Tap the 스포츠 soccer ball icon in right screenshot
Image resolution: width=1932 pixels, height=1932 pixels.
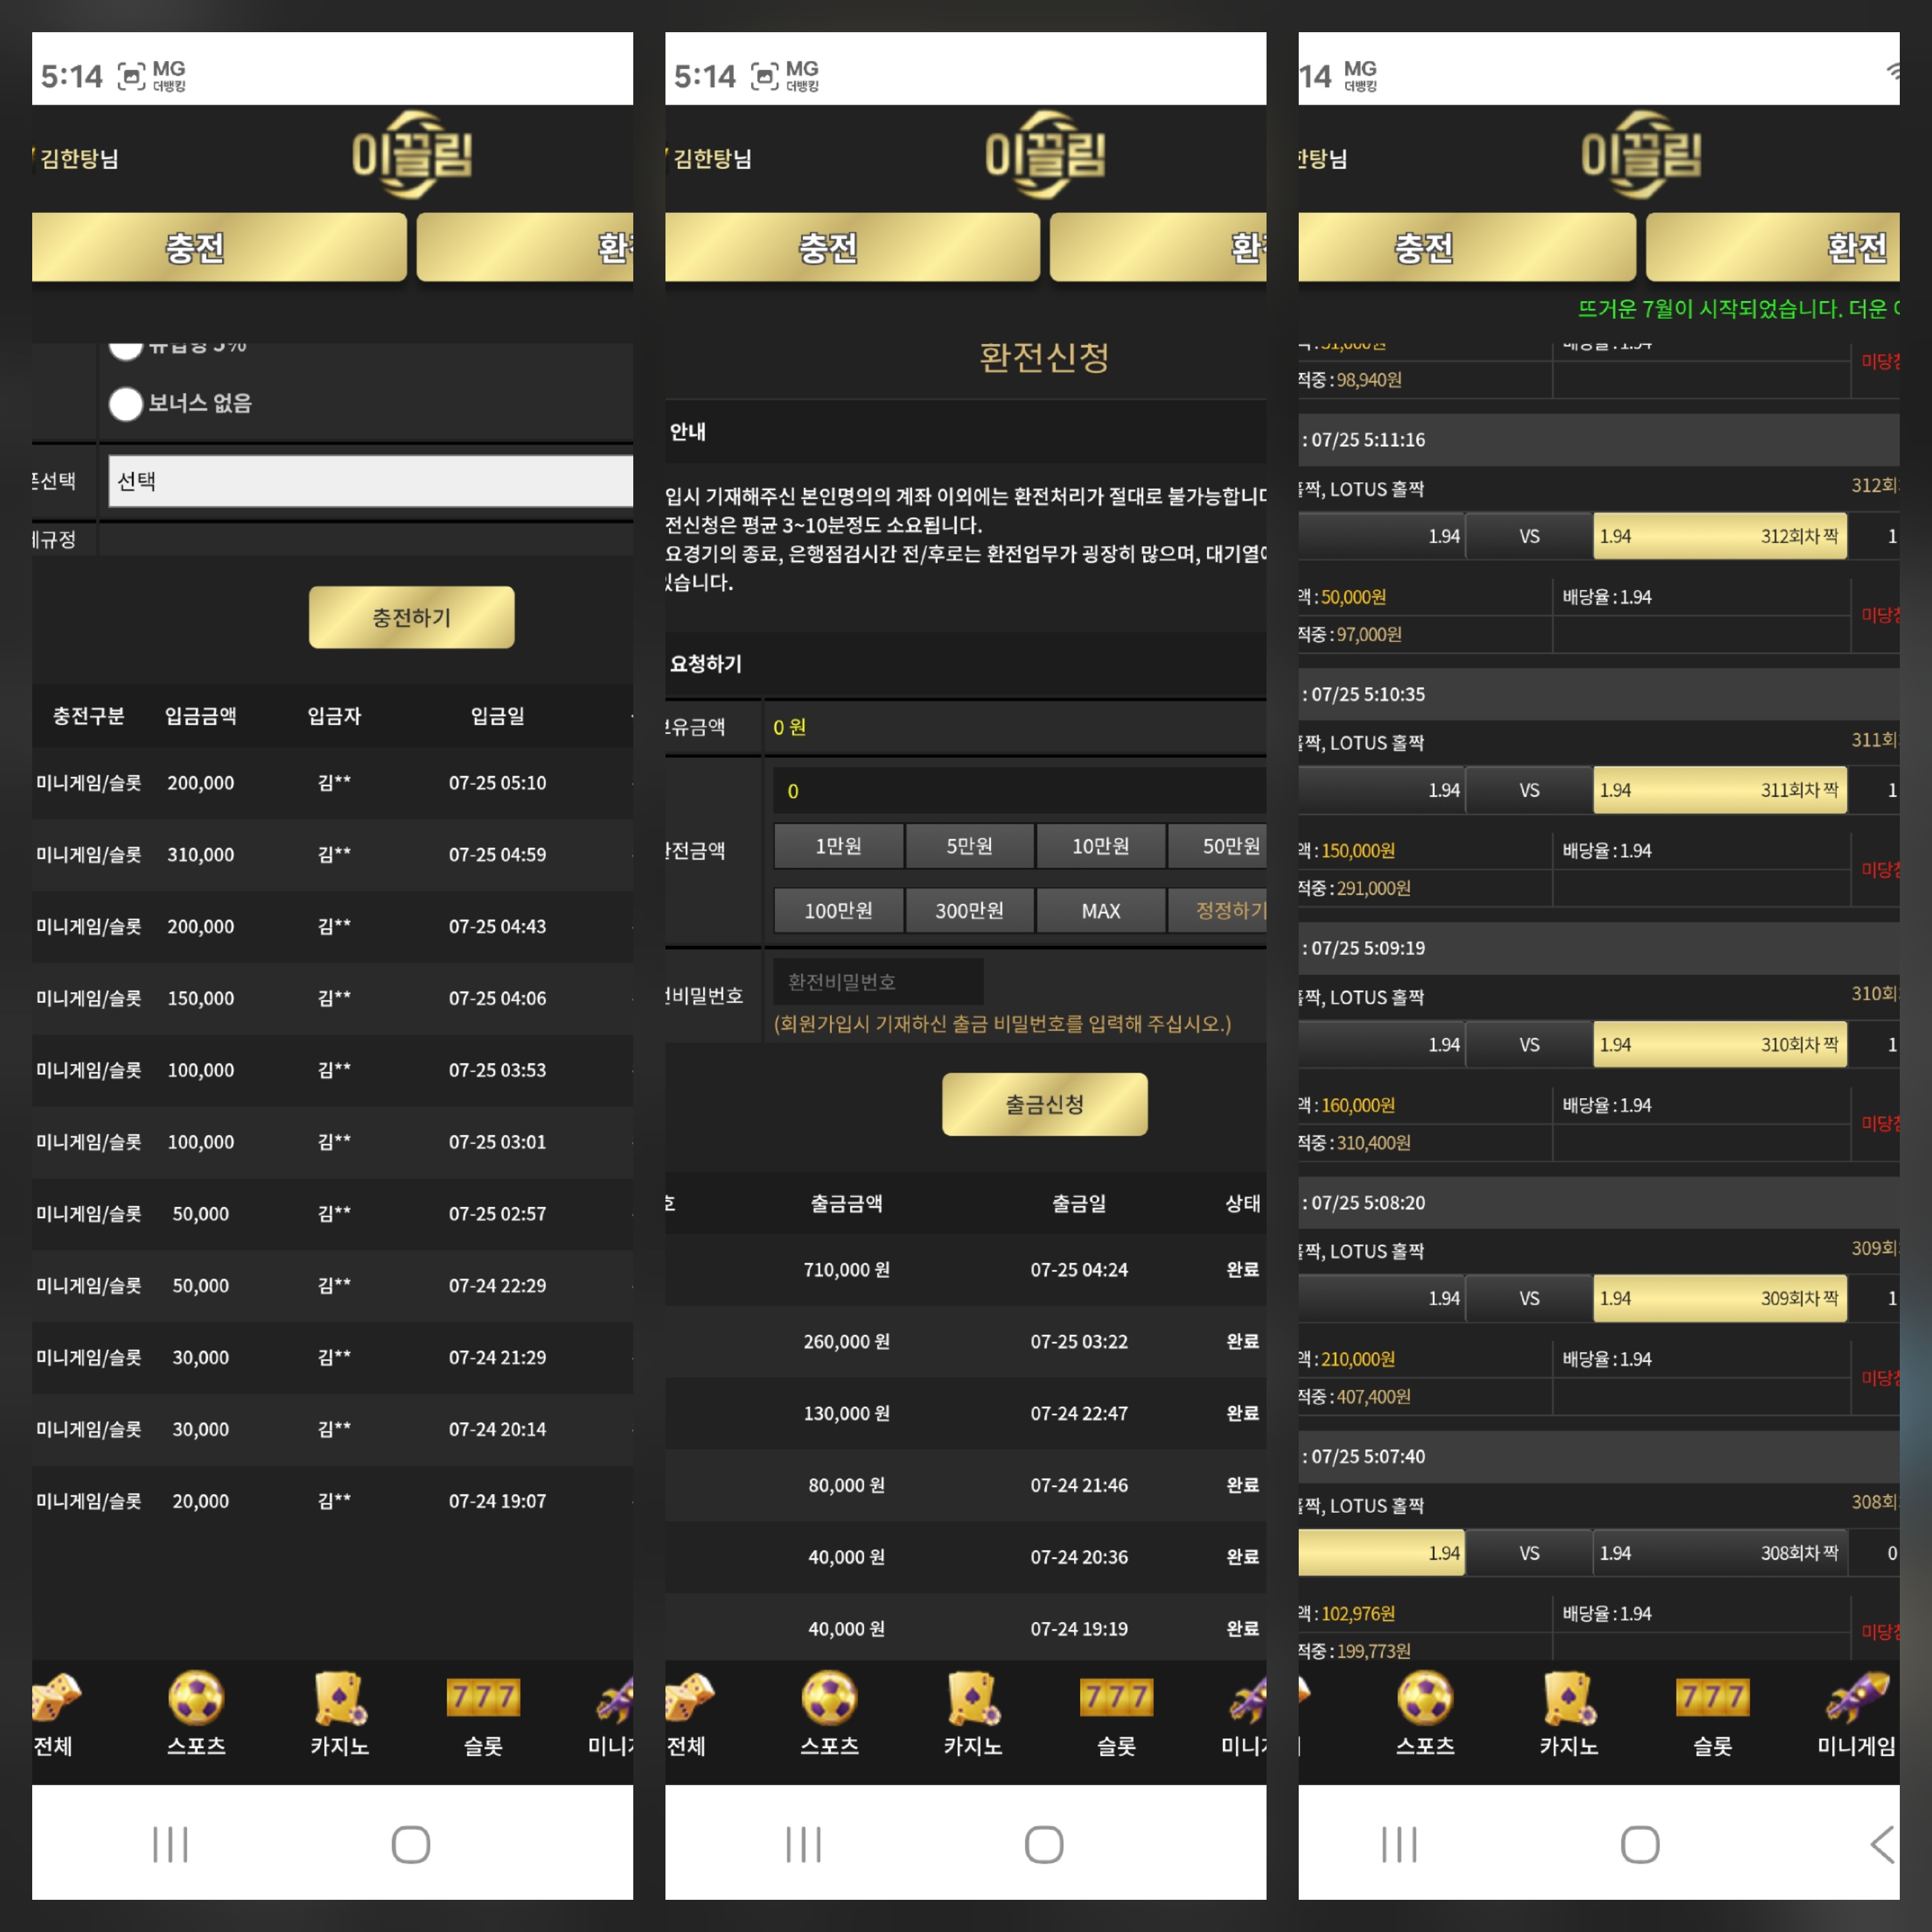(1425, 1697)
